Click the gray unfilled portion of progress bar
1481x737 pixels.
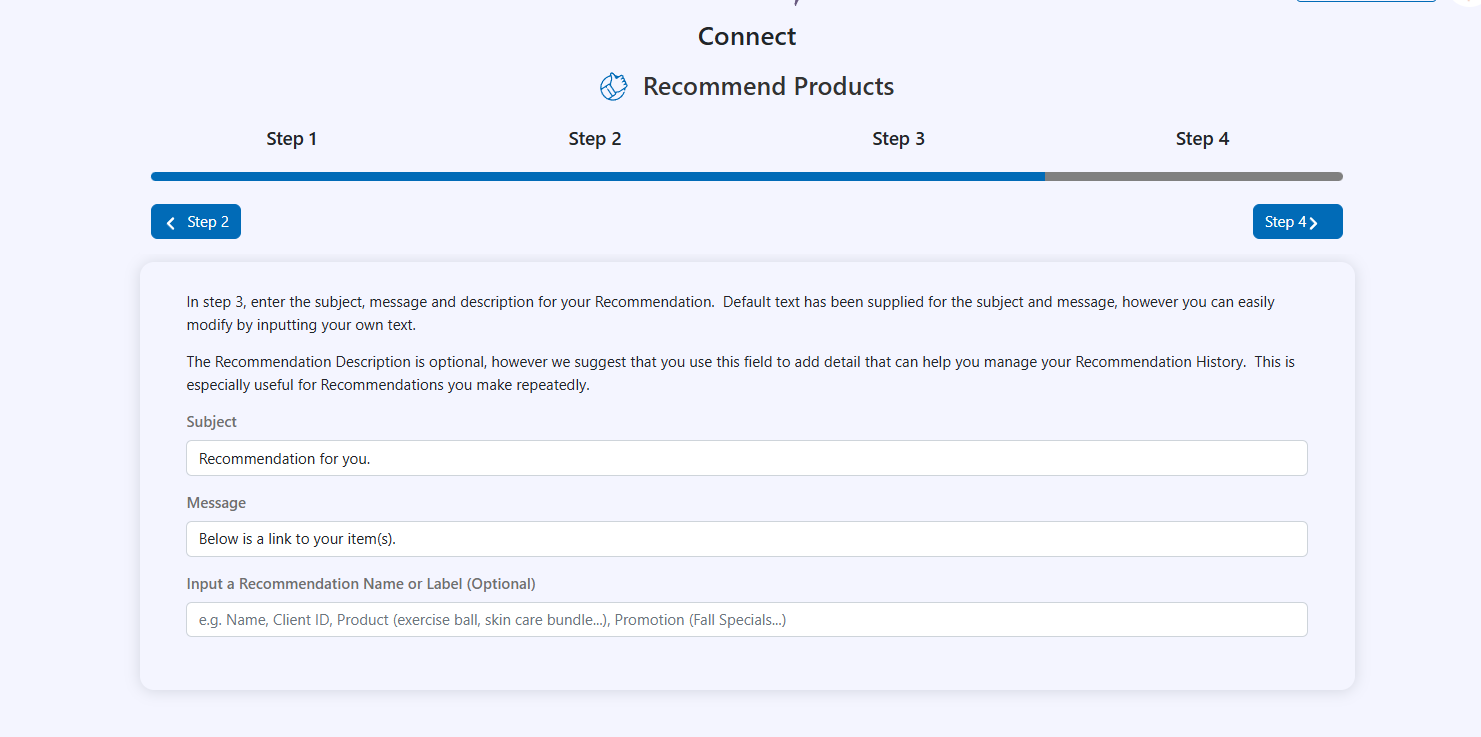coord(1193,177)
